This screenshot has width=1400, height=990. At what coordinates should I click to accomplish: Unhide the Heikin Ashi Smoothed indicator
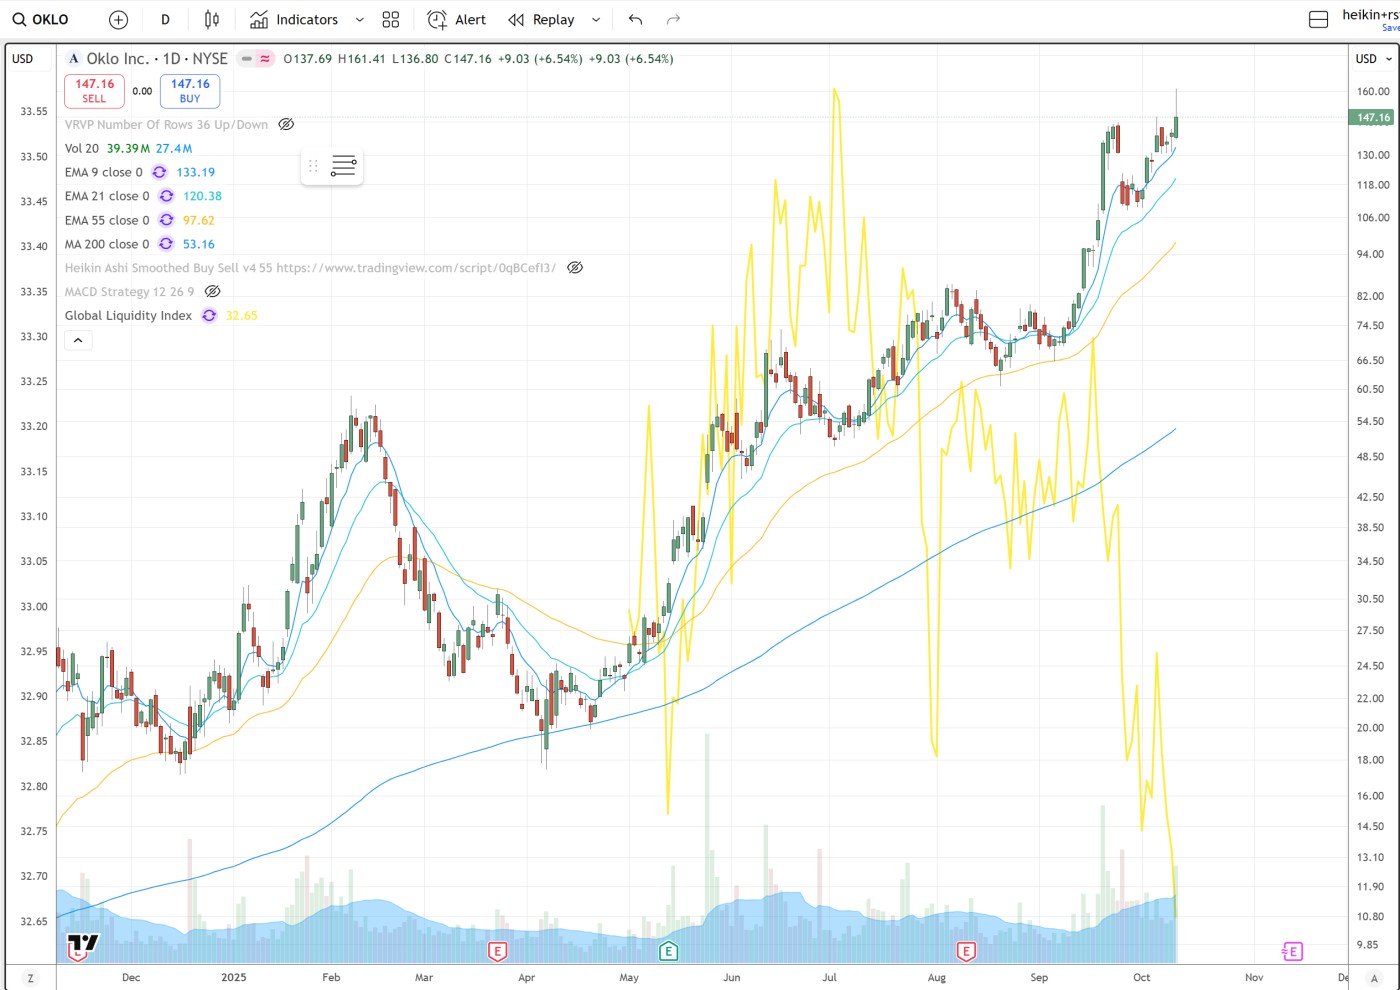pos(575,268)
